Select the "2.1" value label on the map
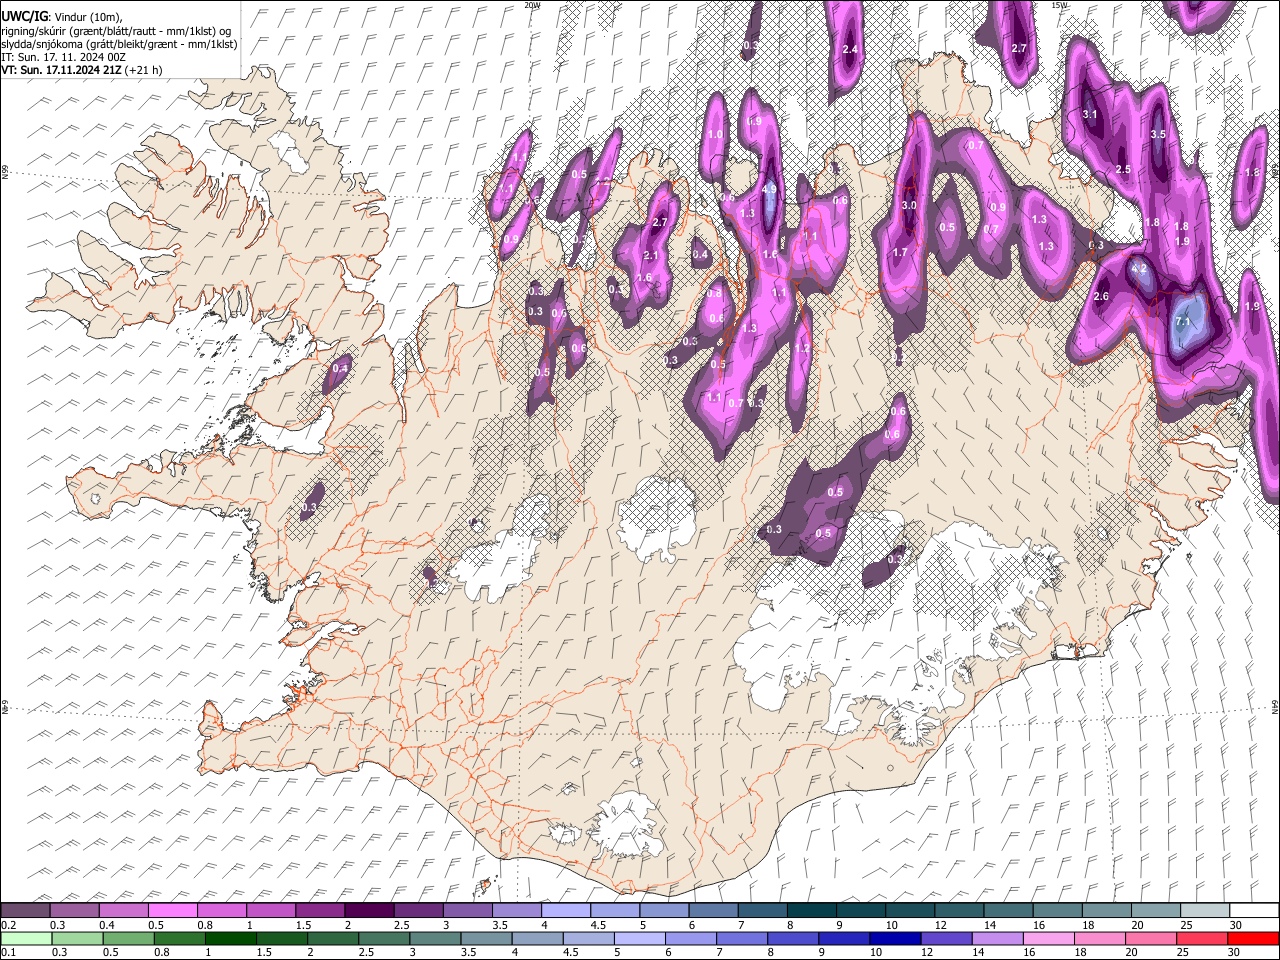Image resolution: width=1280 pixels, height=960 pixels. [x=651, y=256]
